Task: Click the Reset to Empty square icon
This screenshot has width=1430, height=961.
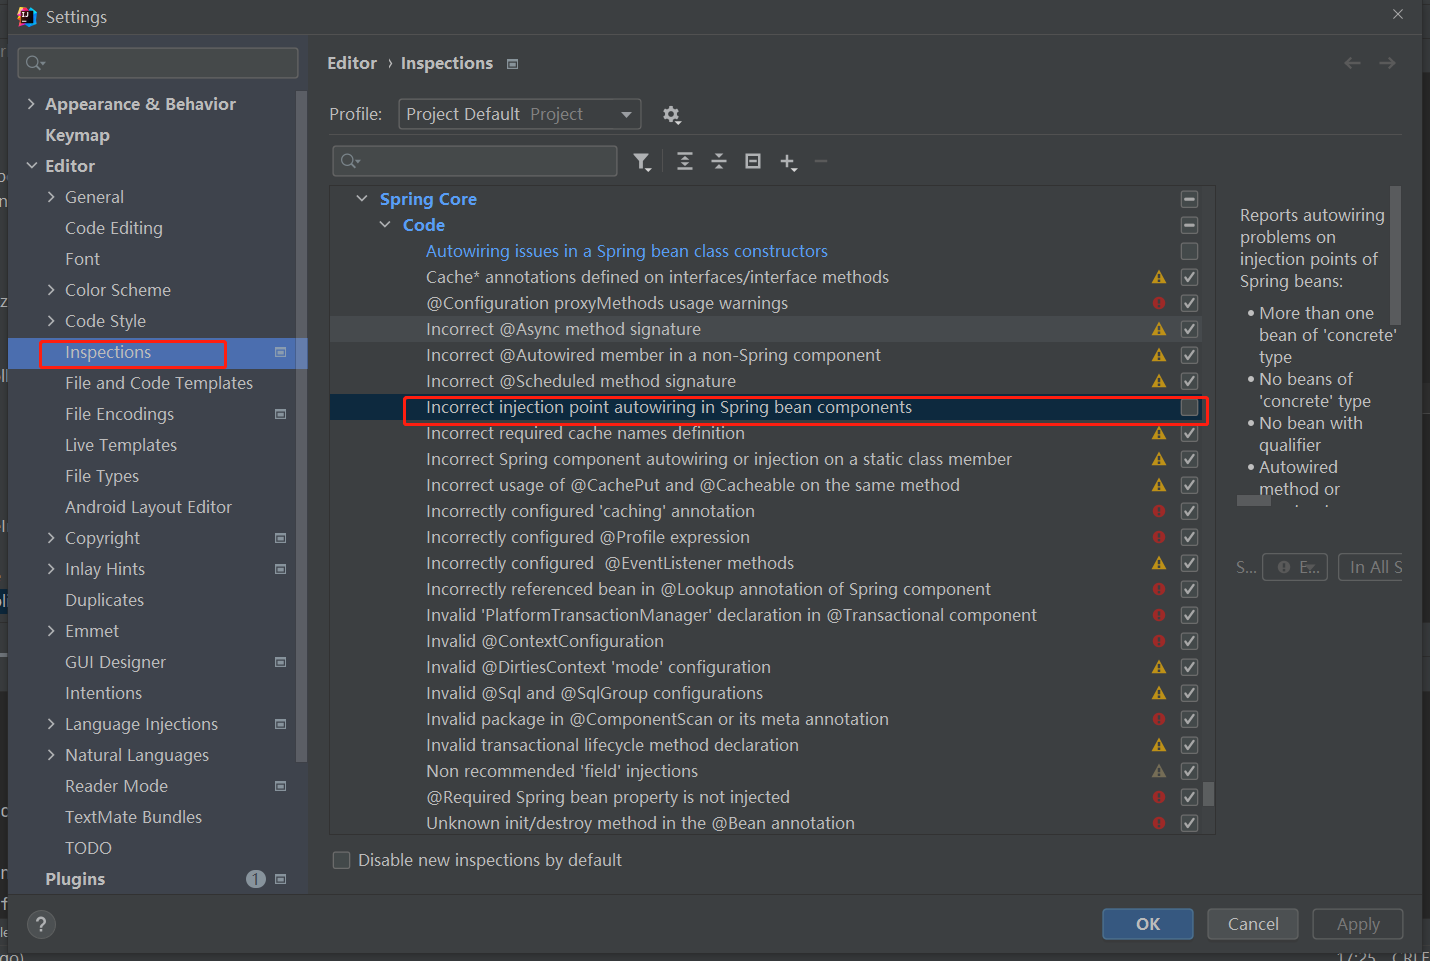Action: pyautogui.click(x=753, y=161)
